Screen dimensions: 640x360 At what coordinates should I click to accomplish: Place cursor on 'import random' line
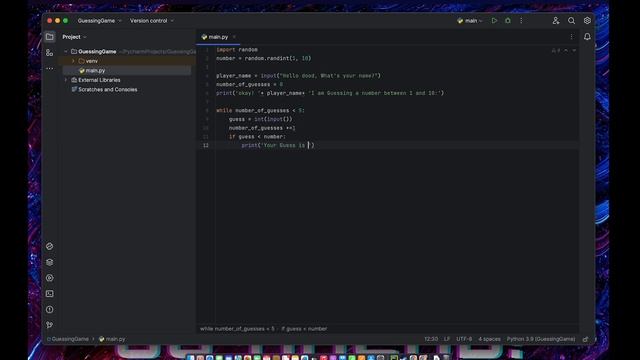237,50
